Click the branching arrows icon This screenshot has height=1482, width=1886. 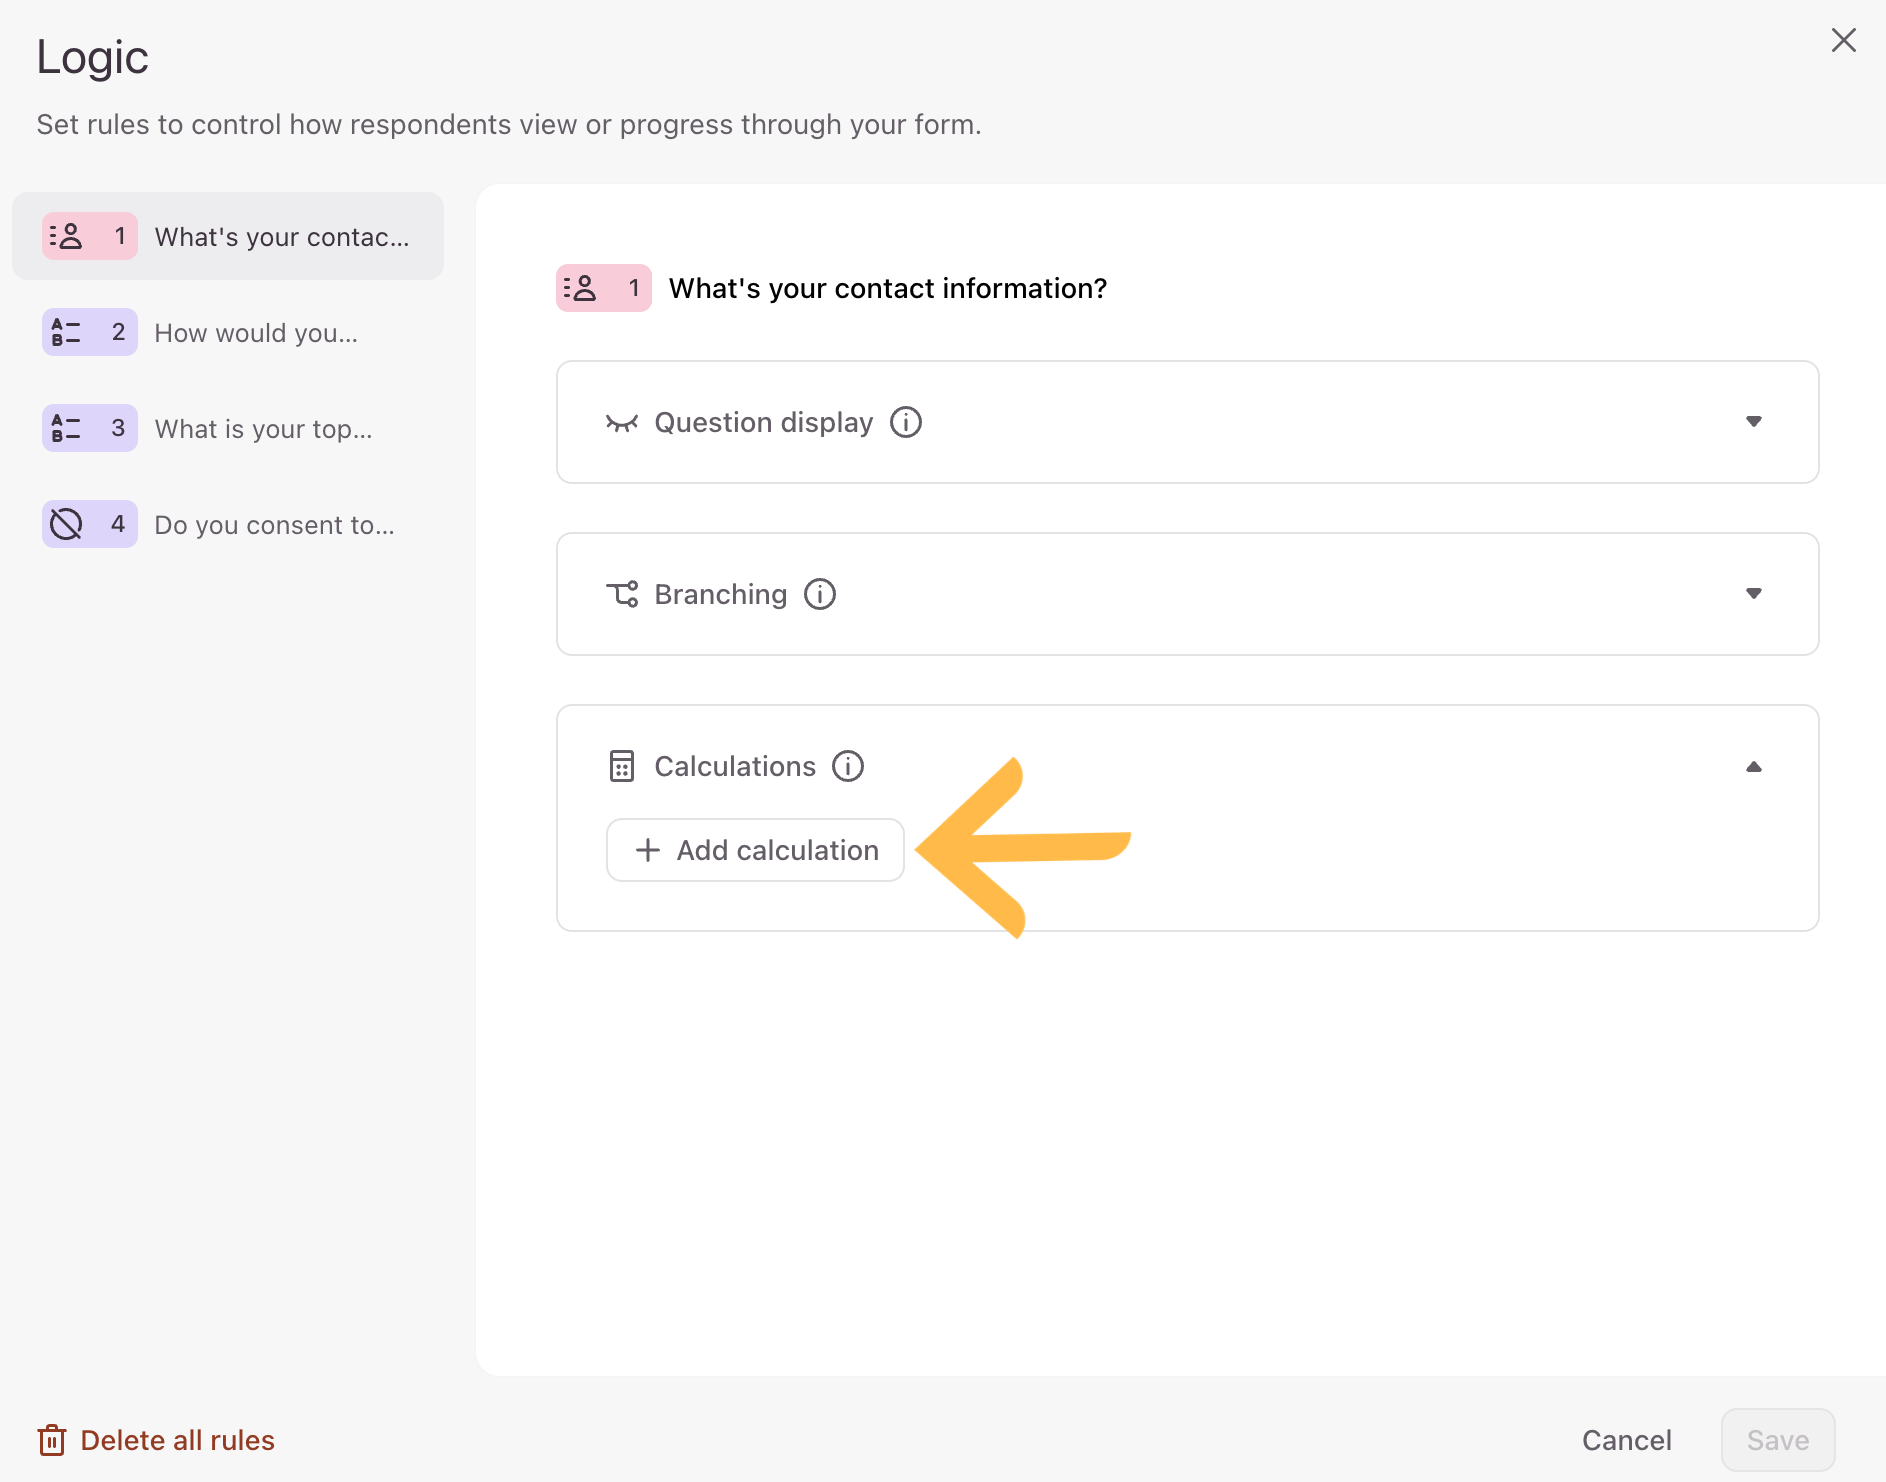pos(622,594)
